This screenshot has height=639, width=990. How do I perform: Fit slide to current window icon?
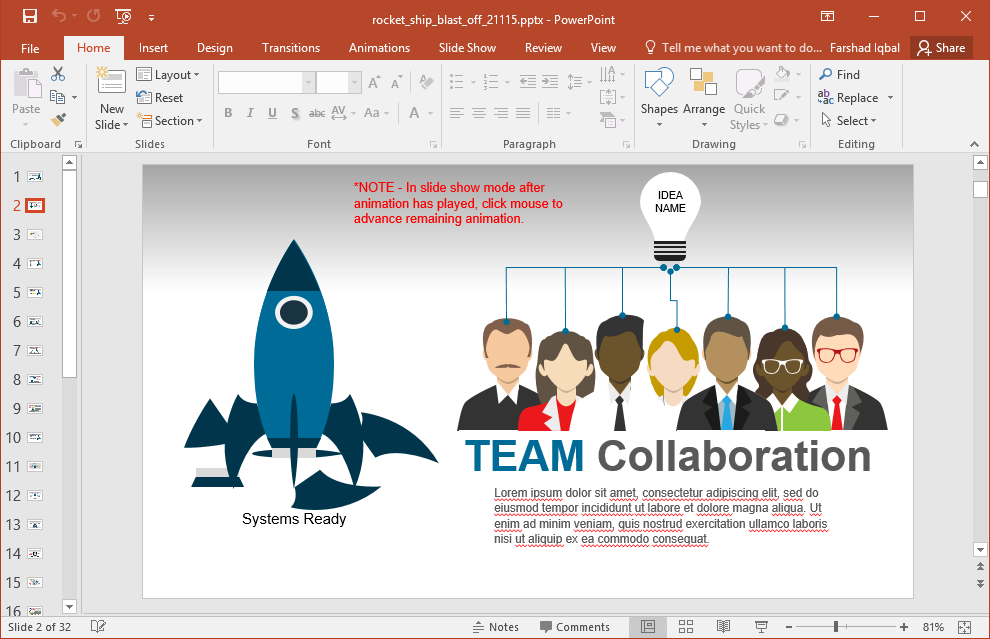click(964, 627)
